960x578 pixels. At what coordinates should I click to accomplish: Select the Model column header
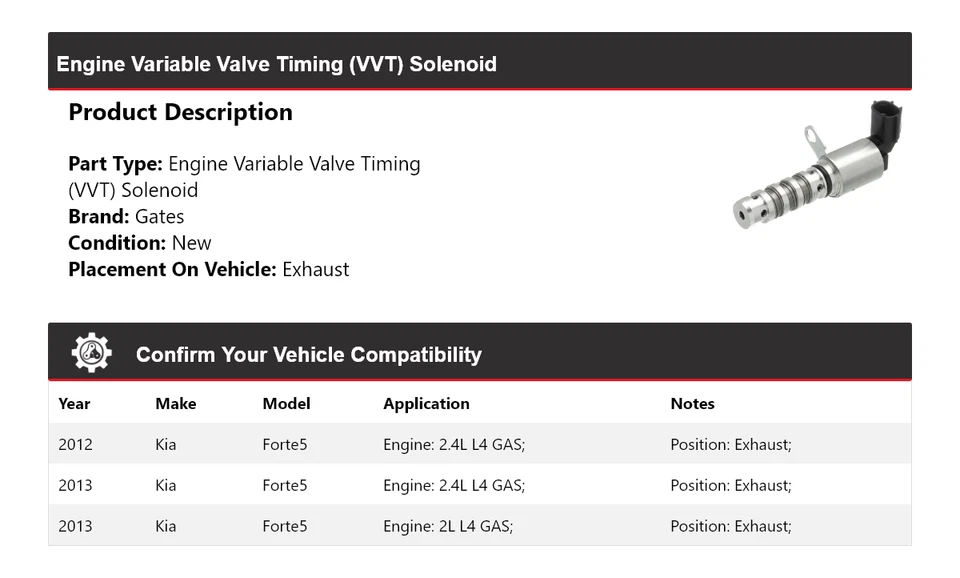click(286, 404)
